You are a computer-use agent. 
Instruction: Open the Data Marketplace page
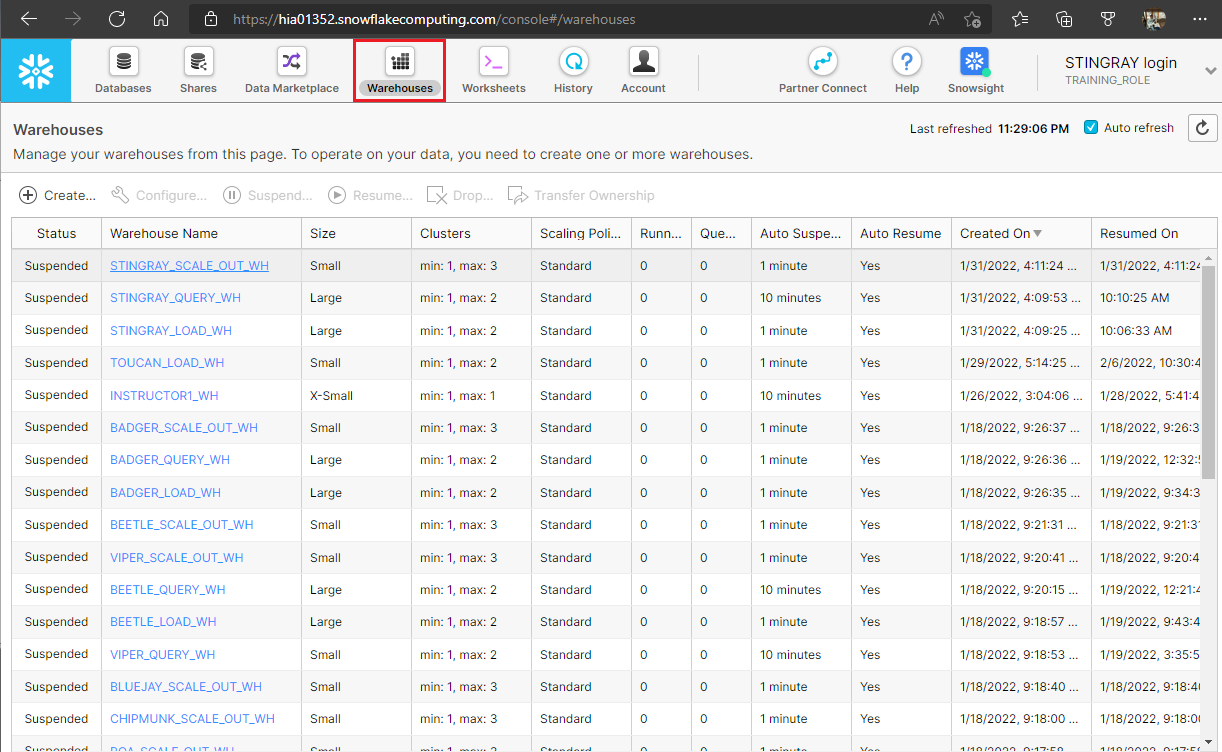tap(292, 72)
